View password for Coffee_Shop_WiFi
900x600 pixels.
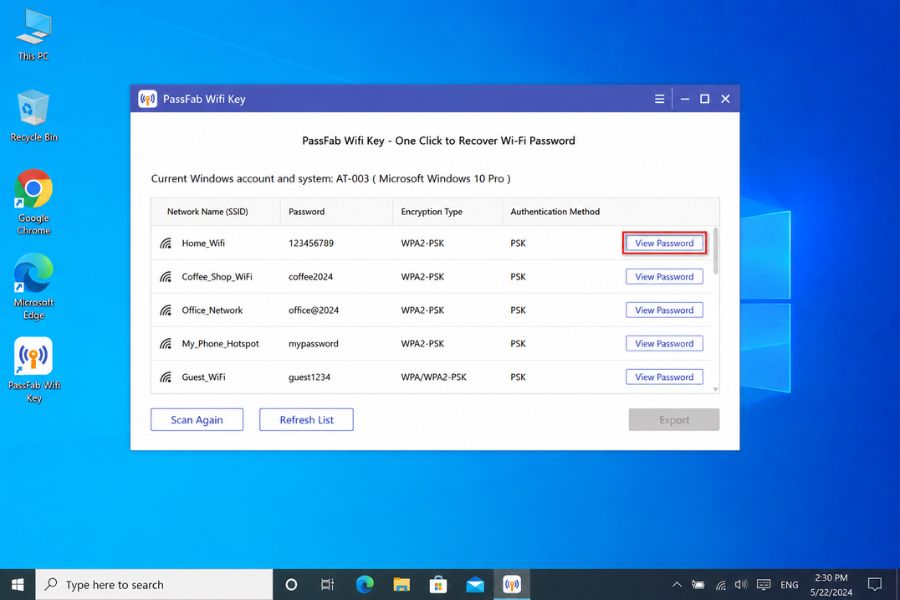click(x=664, y=277)
